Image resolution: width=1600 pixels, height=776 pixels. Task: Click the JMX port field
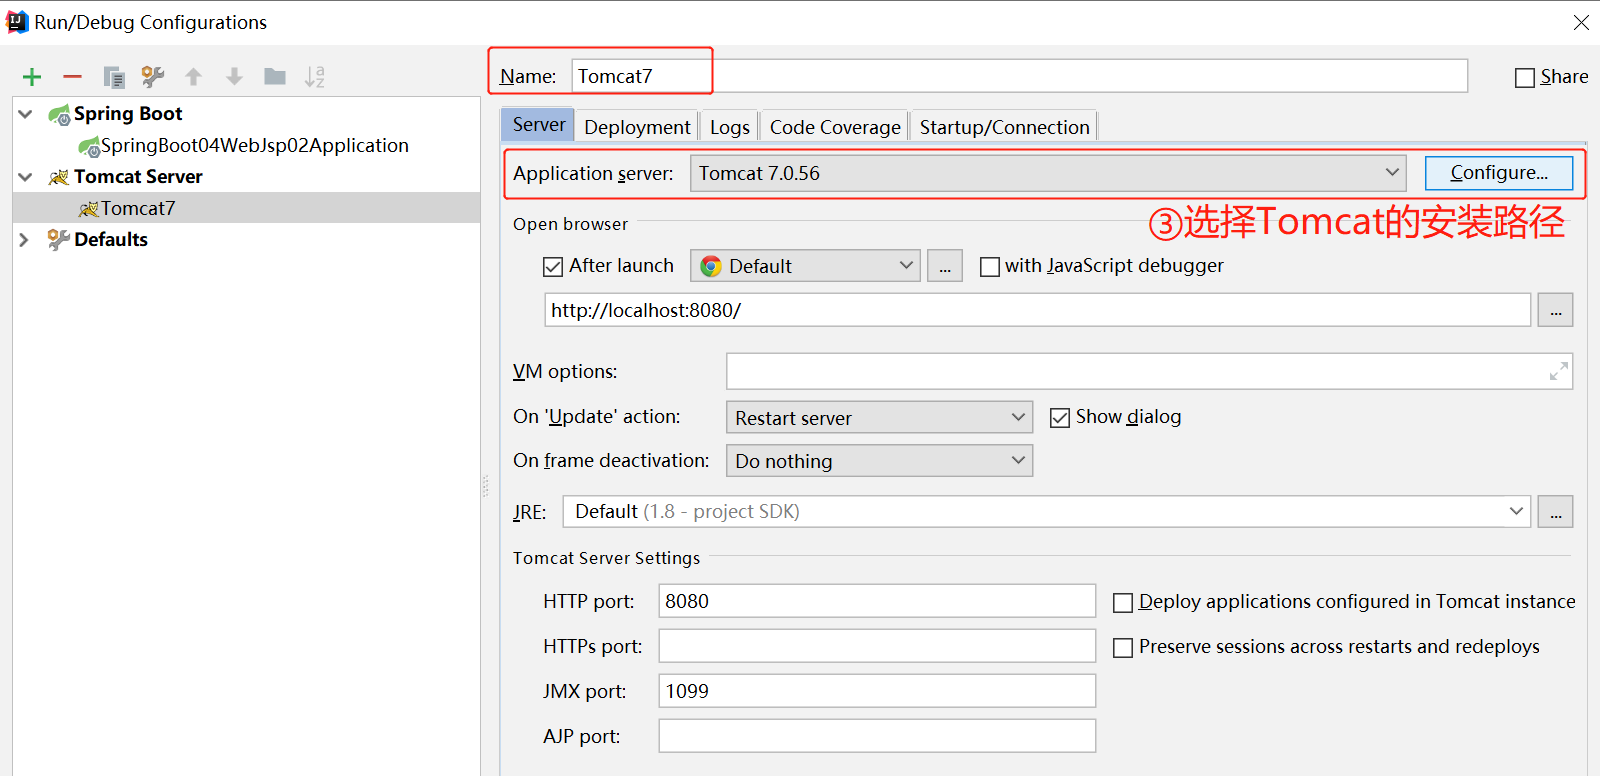point(877,691)
